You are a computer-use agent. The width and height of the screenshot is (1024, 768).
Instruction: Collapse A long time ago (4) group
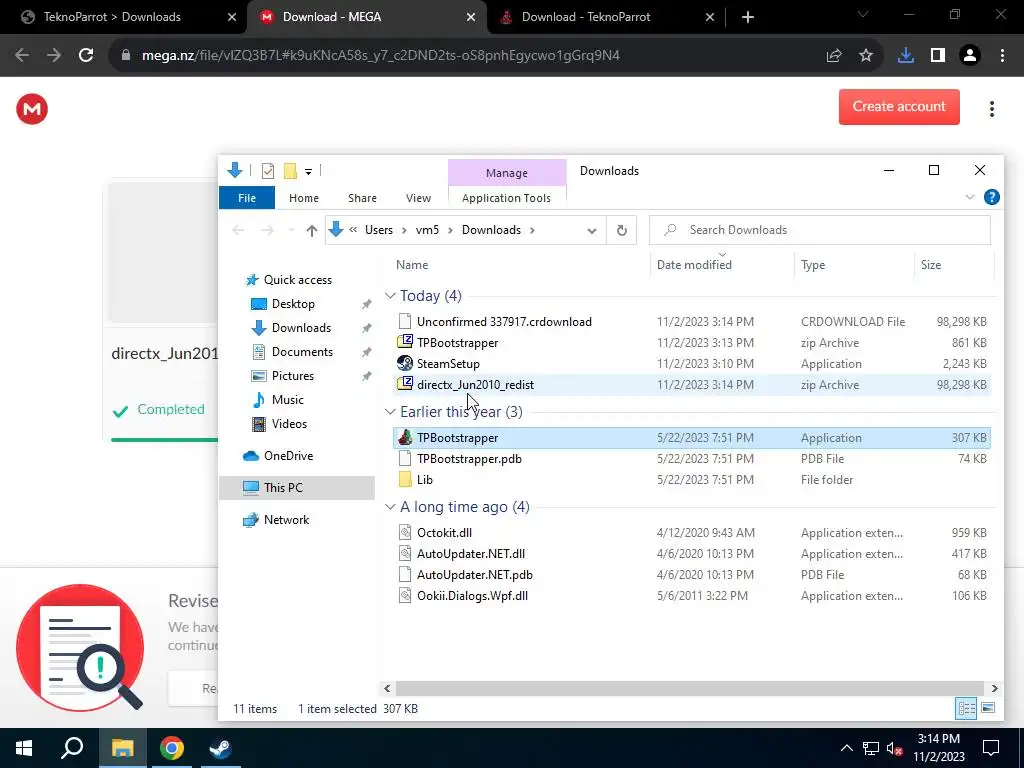(391, 507)
